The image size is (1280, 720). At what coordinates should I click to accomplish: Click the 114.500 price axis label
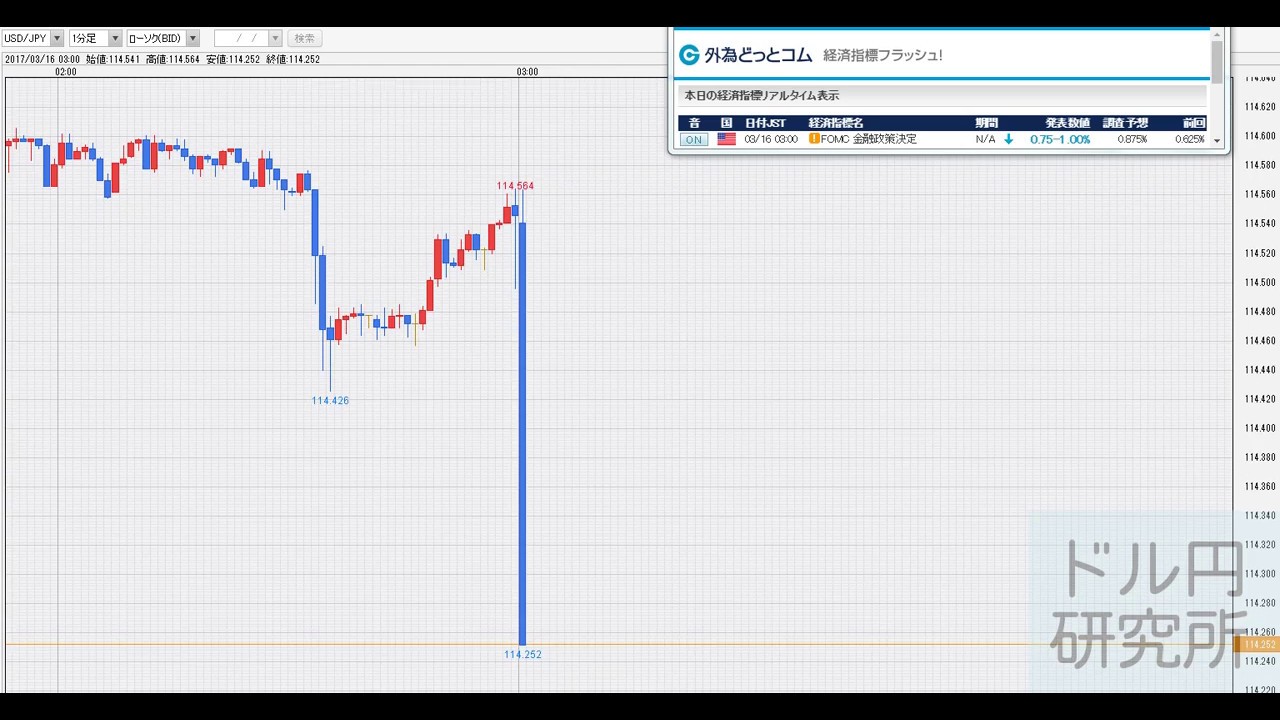coord(1260,282)
